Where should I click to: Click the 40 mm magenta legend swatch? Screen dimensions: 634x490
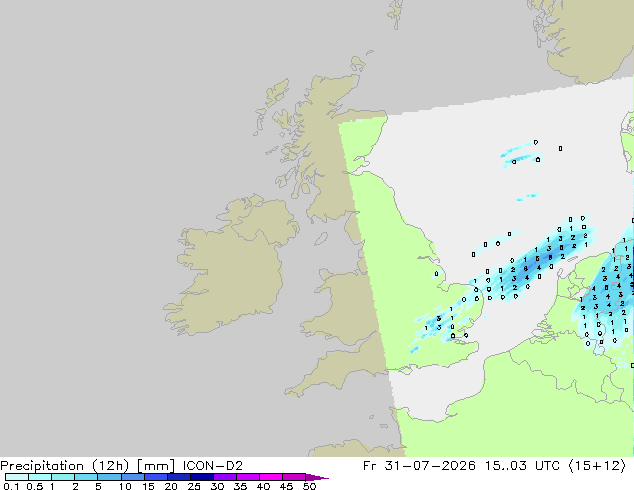271,477
